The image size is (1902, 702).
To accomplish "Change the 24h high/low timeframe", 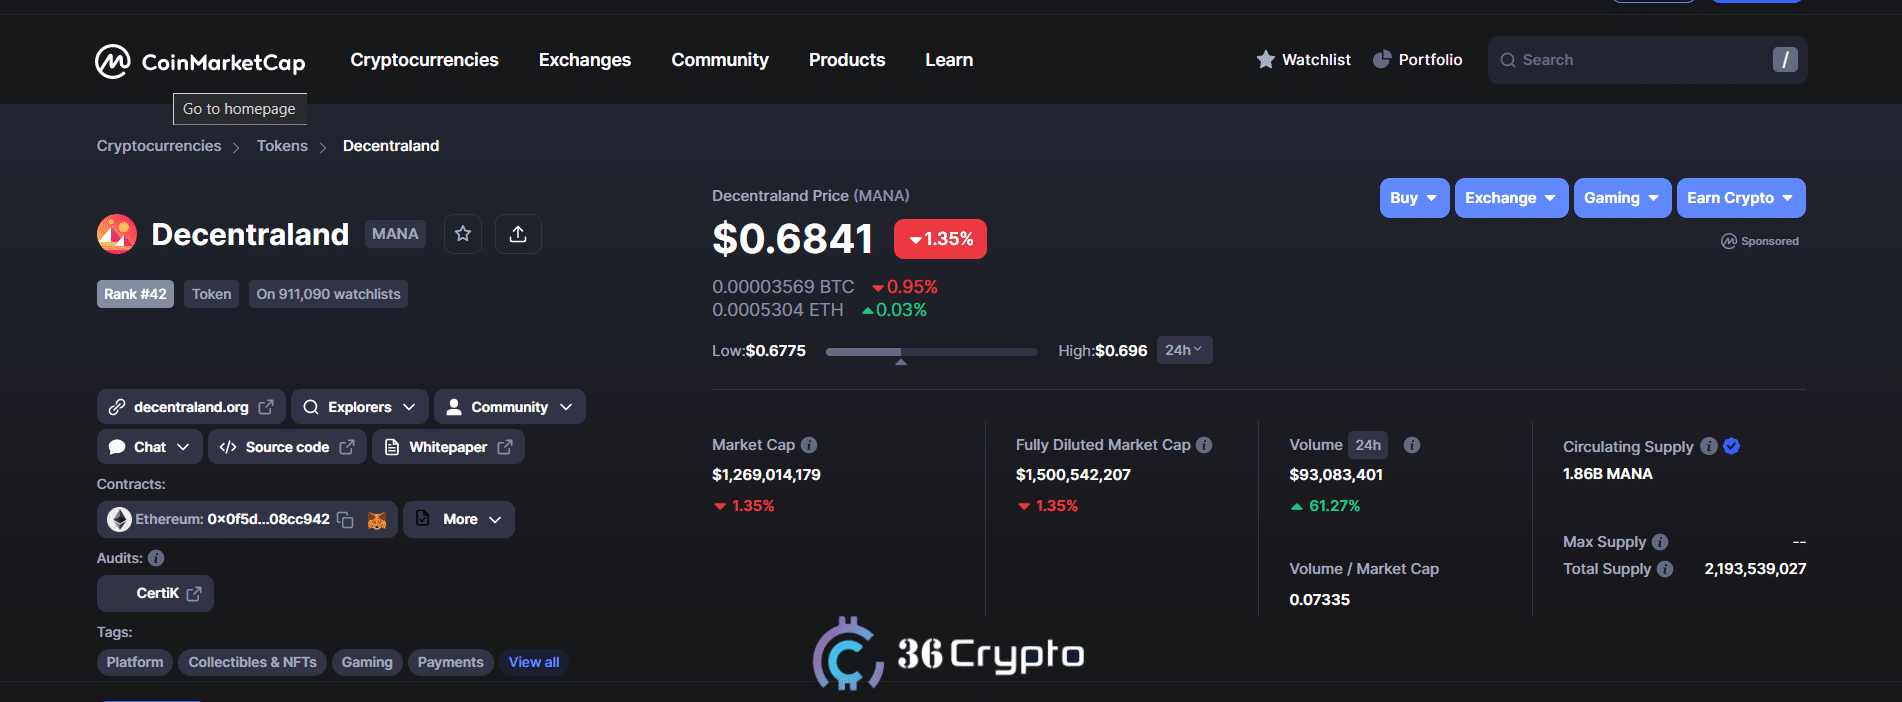I will click(x=1184, y=350).
